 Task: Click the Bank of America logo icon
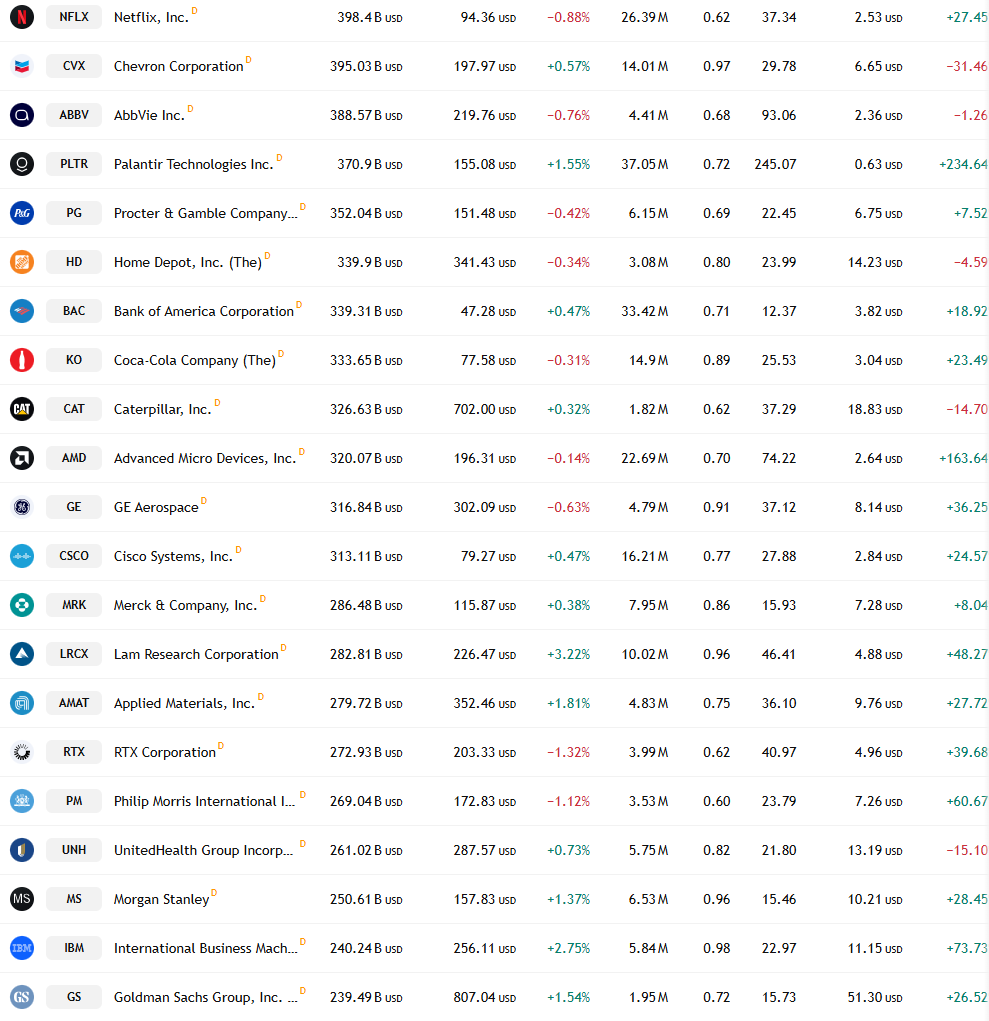[21, 311]
